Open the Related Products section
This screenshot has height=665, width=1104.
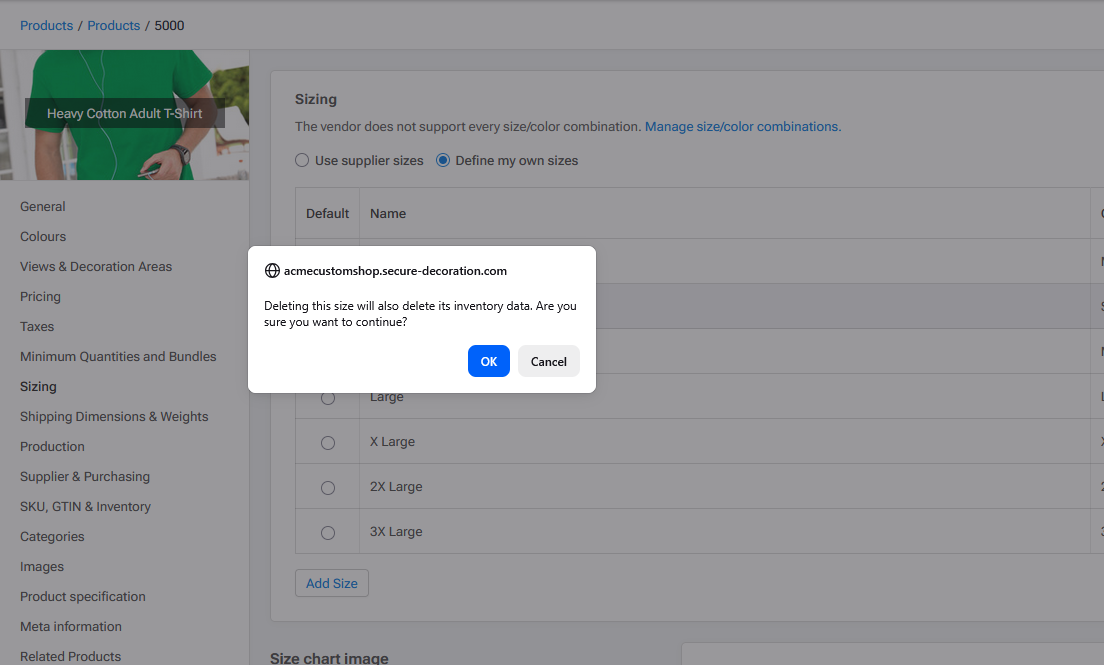pos(70,656)
